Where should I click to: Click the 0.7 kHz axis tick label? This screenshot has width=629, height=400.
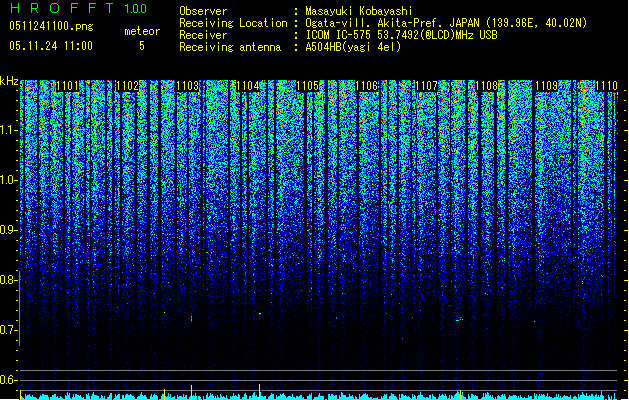(x=8, y=330)
